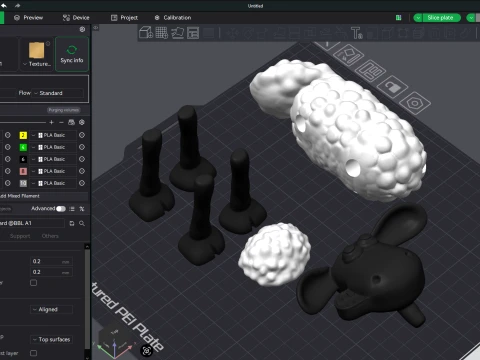Click the green layout icon beside Slice plate
480x360 pixels.
point(398,18)
